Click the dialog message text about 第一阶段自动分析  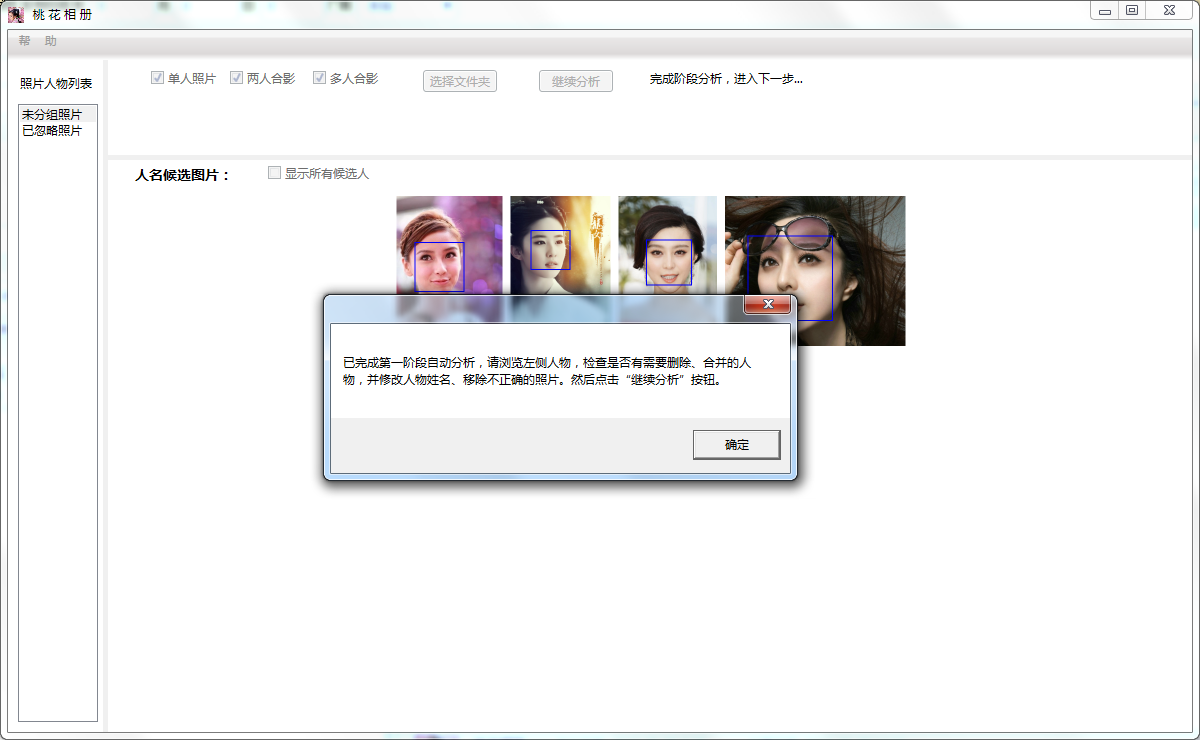pos(547,371)
